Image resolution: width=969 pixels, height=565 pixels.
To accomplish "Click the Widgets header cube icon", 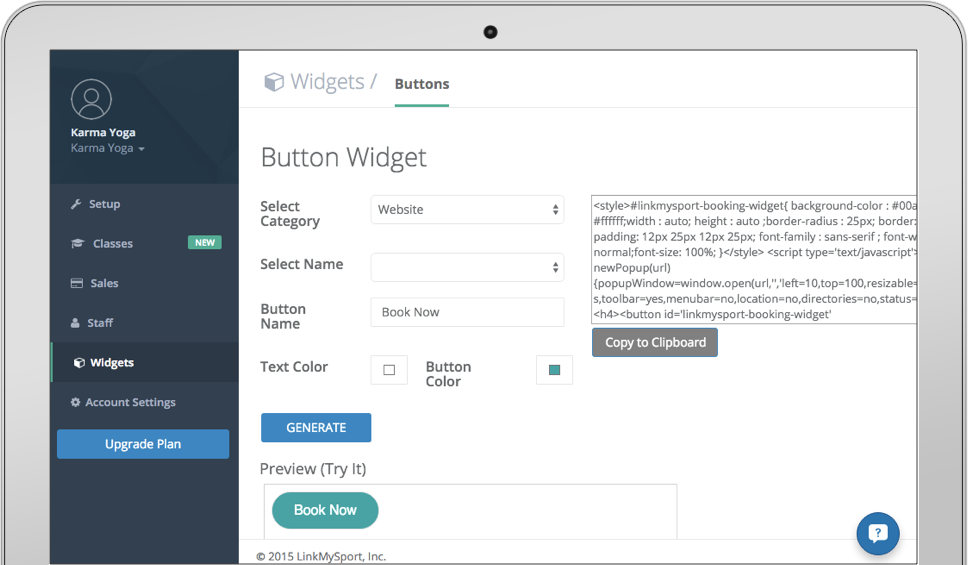I will click(x=273, y=83).
